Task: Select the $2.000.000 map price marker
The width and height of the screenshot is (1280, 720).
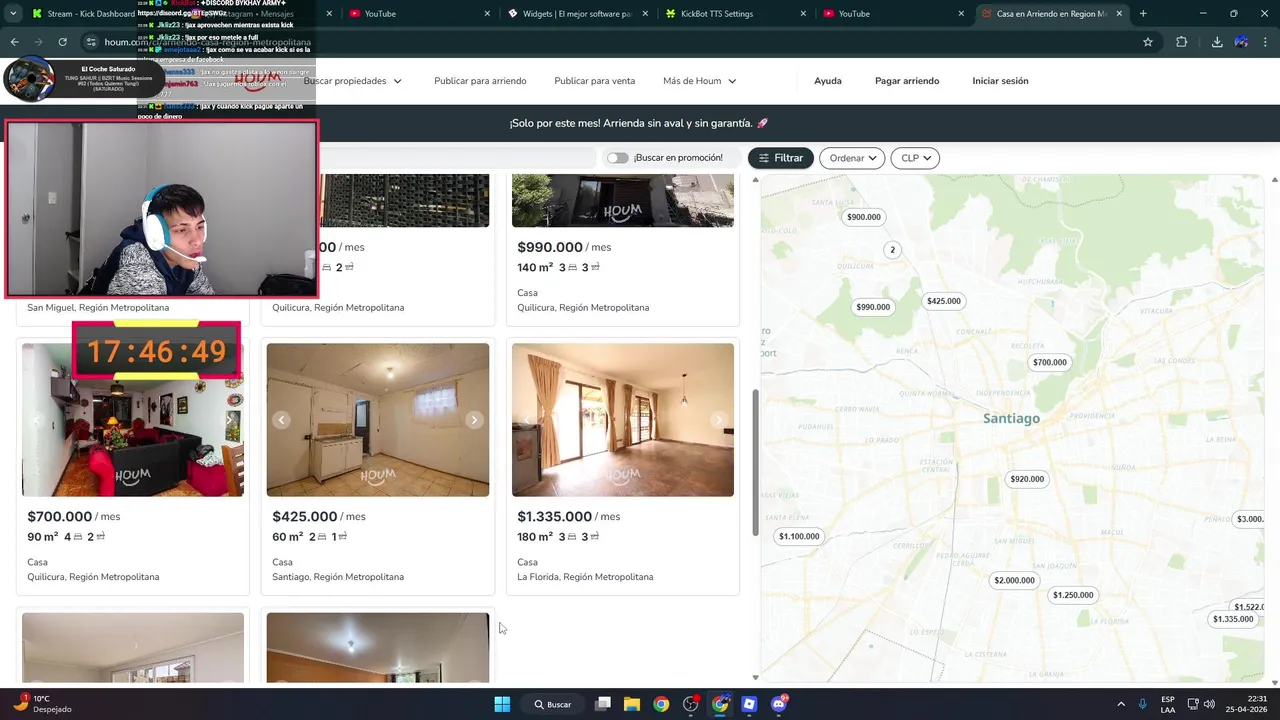Action: [1014, 580]
